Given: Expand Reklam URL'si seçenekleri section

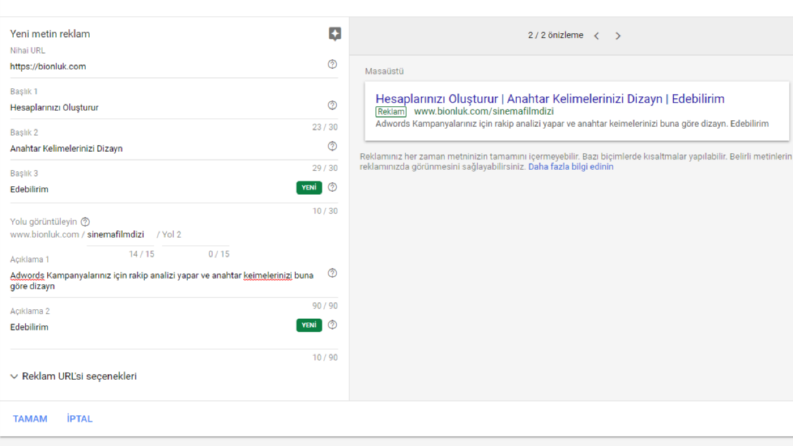Looking at the screenshot, I should [x=74, y=376].
